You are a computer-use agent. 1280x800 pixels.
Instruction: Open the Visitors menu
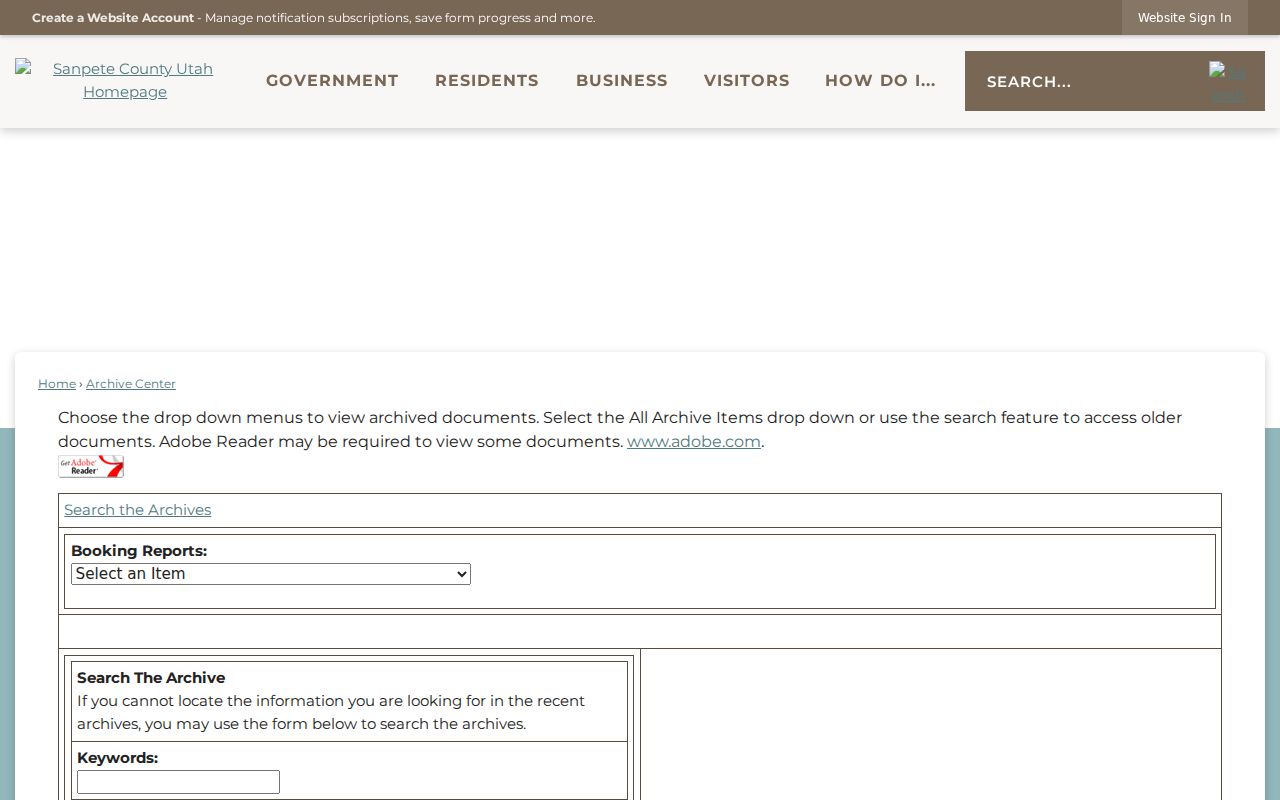click(x=747, y=81)
